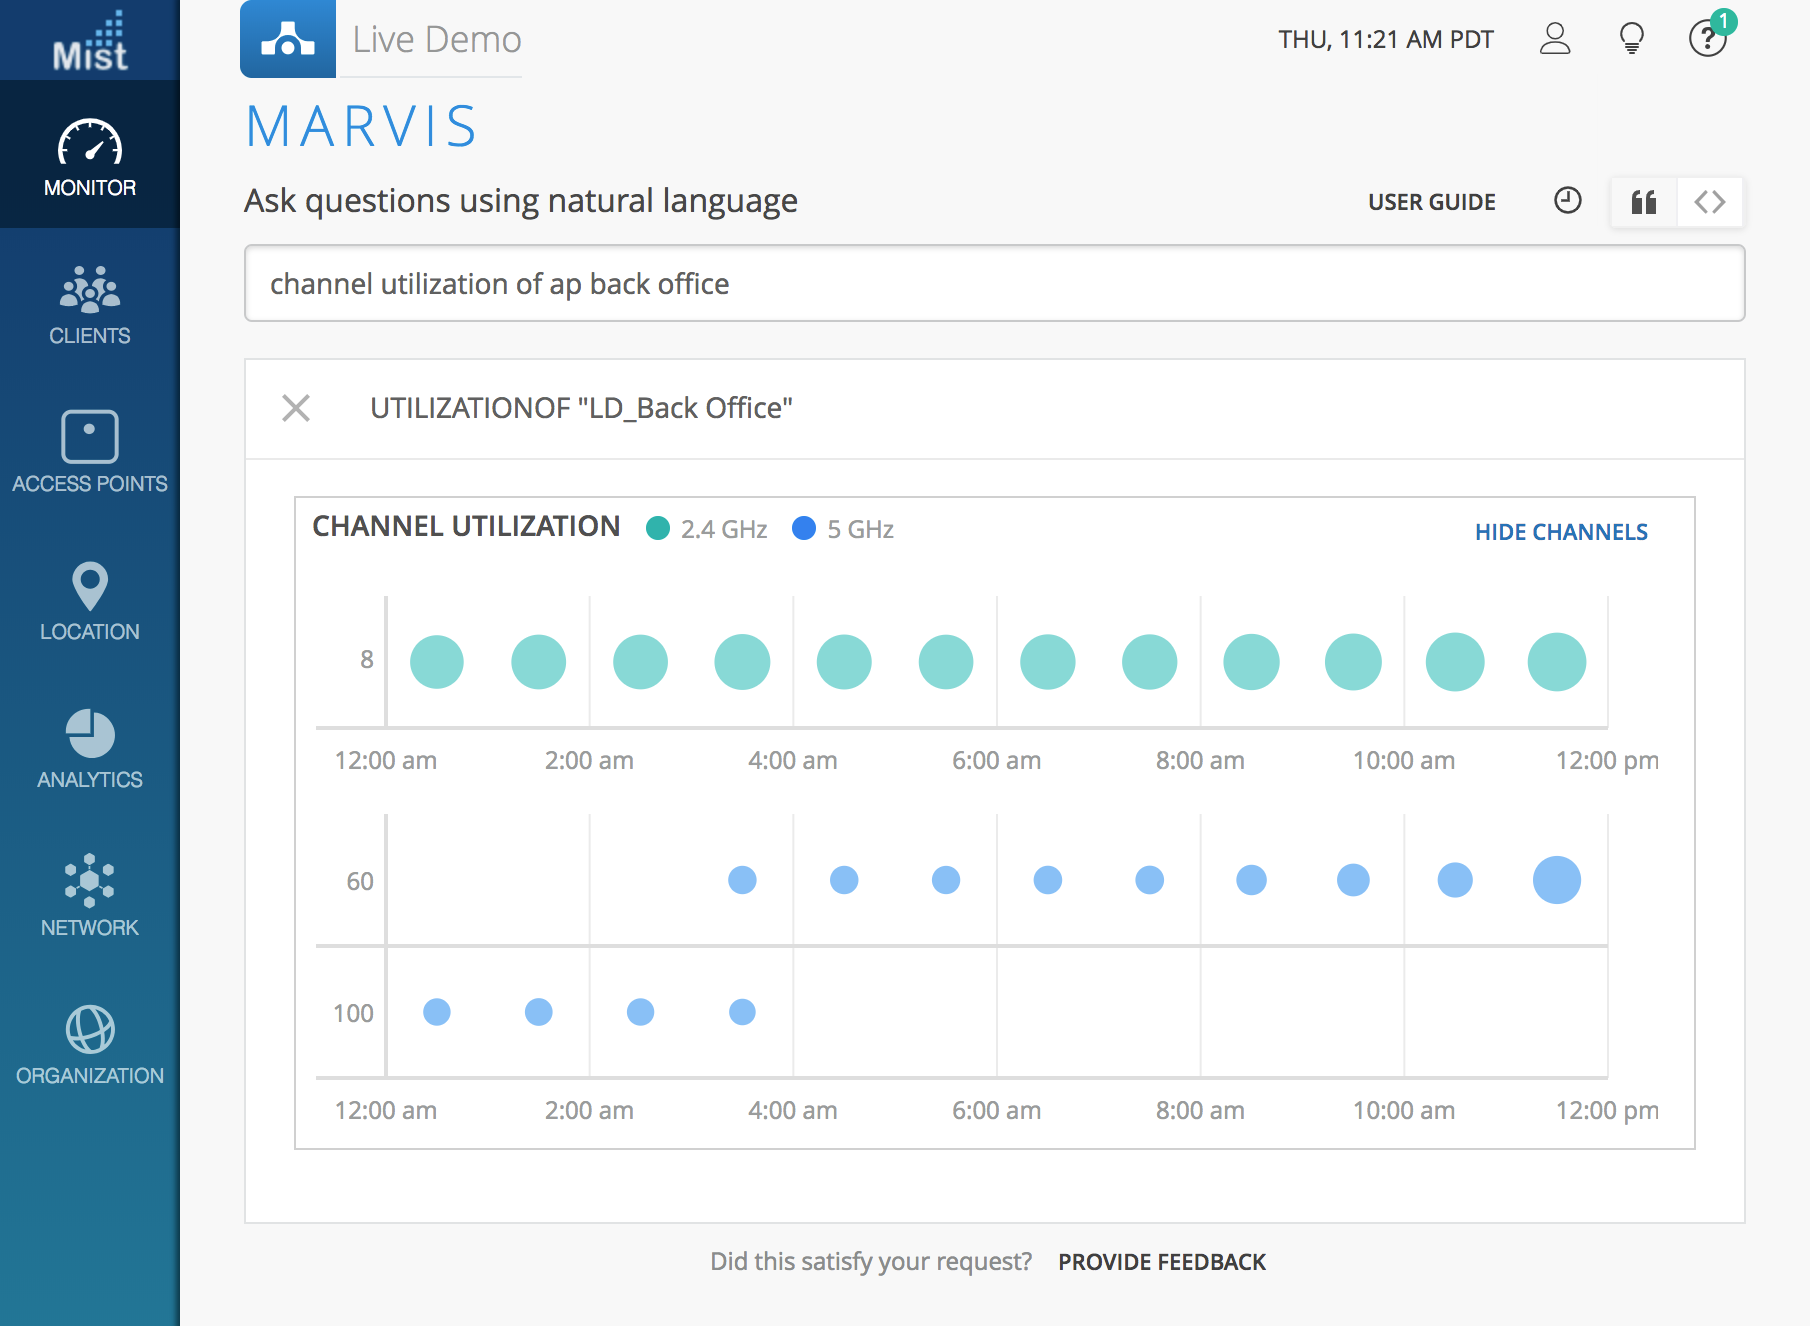
Task: Open the query history clock icon
Action: [x=1567, y=201]
